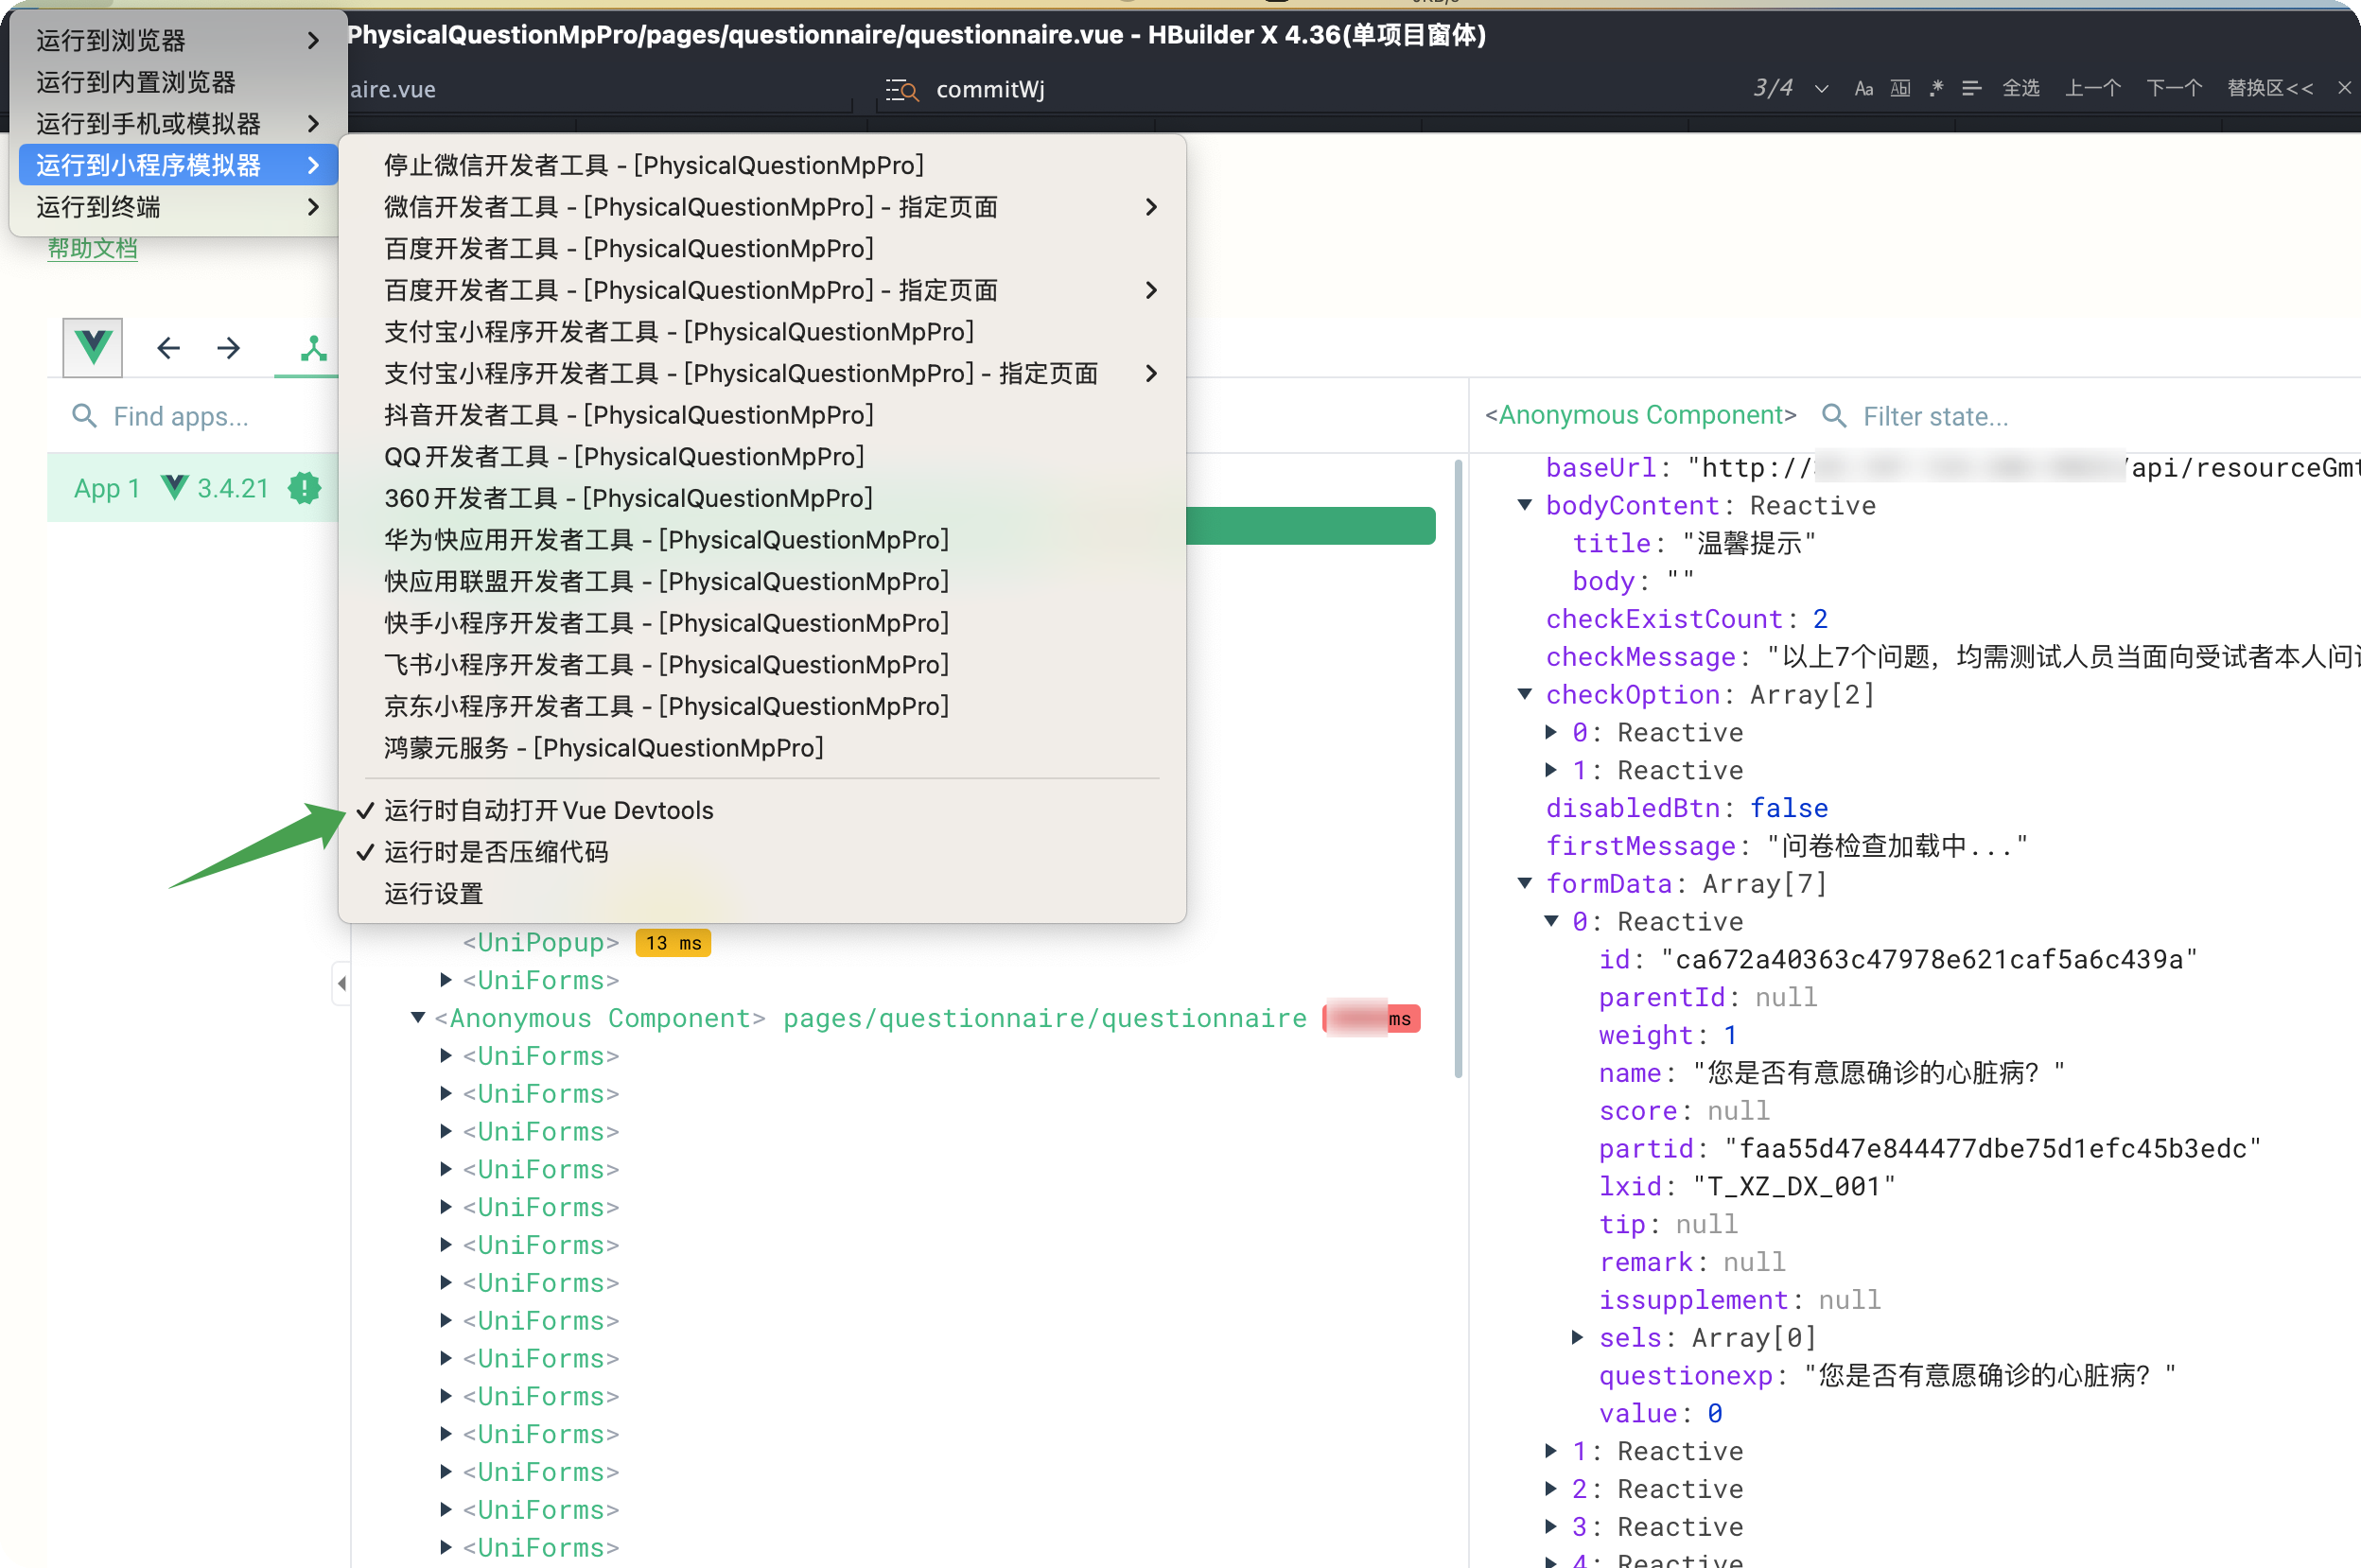The width and height of the screenshot is (2361, 1568).
Task: Collapse the Anonymous Component tree node
Action: (418, 1018)
